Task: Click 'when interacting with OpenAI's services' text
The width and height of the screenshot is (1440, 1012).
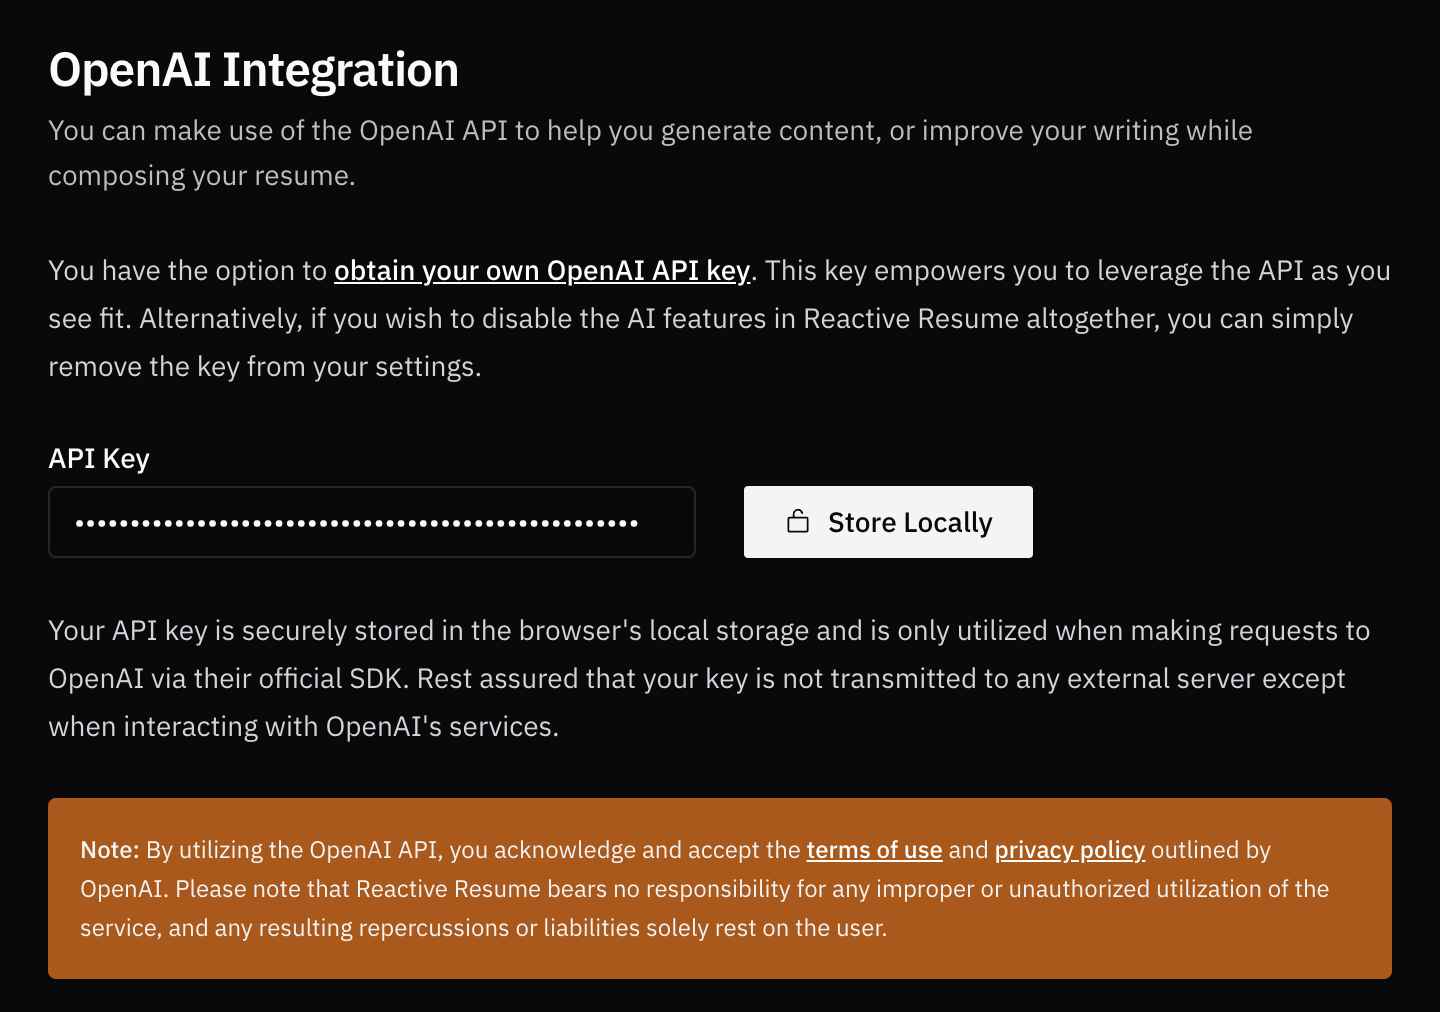Action: point(303,727)
